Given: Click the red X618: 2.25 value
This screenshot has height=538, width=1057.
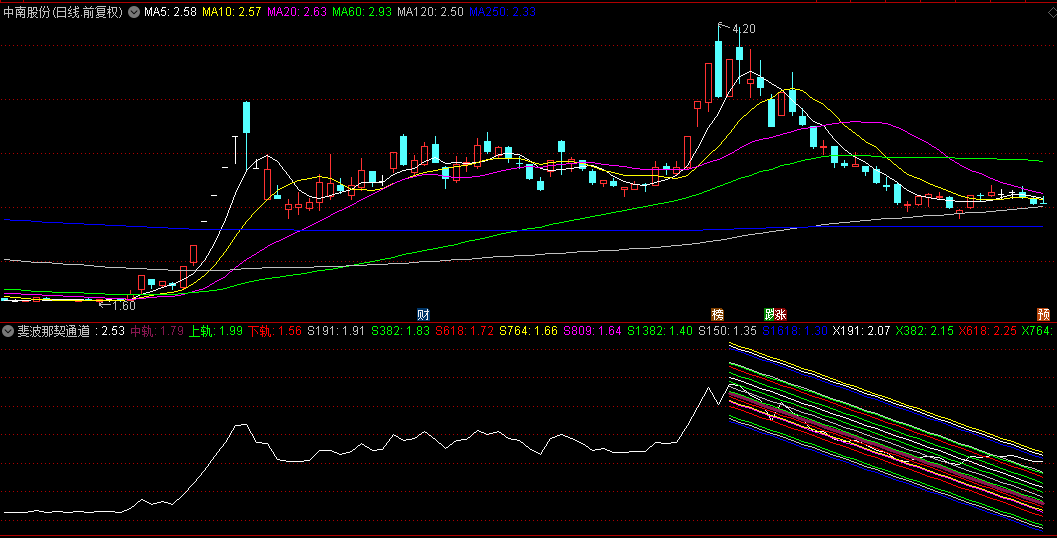Looking at the screenshot, I should [x=988, y=331].
